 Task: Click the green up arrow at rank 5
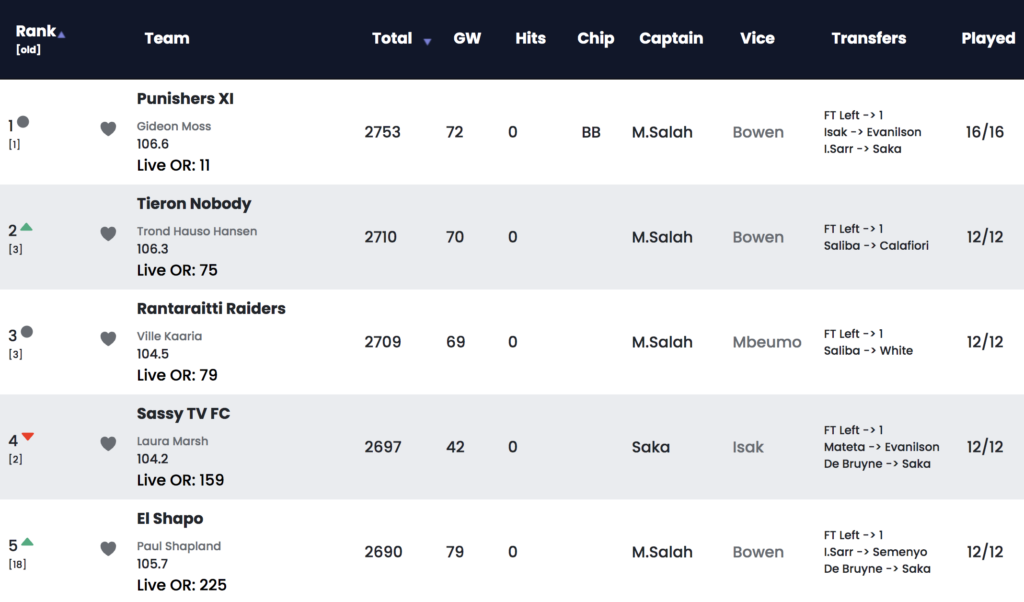[27, 542]
